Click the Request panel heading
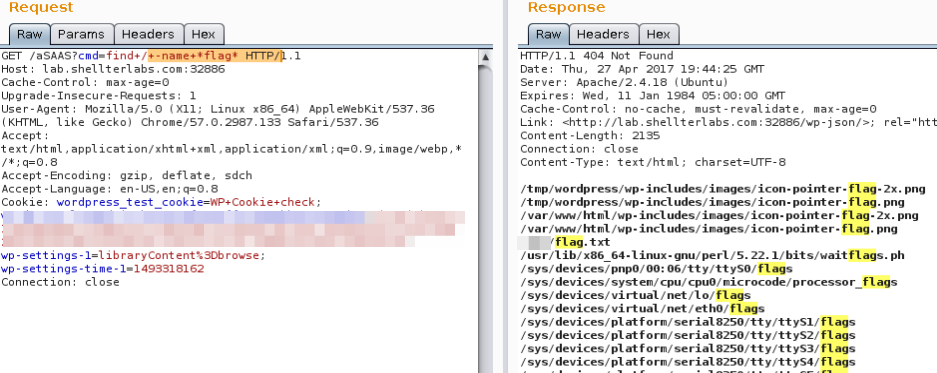Viewport: 937px width, 373px height. point(41,8)
